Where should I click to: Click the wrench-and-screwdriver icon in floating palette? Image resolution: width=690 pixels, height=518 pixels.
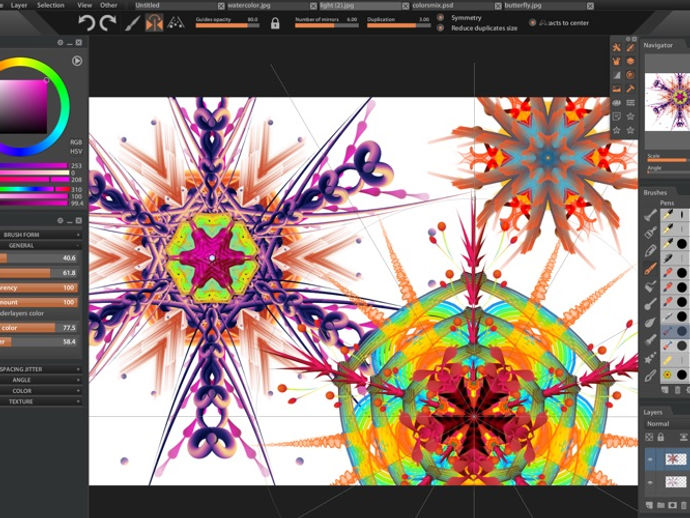(616, 48)
